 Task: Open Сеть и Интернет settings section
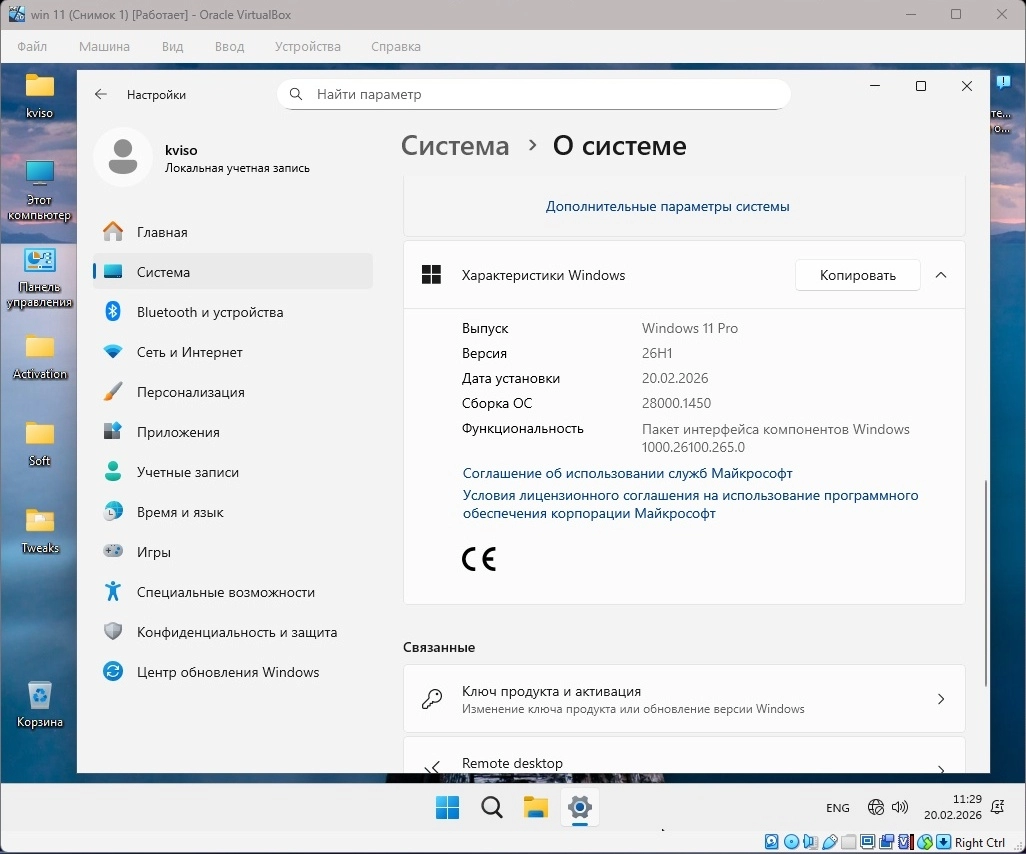189,352
